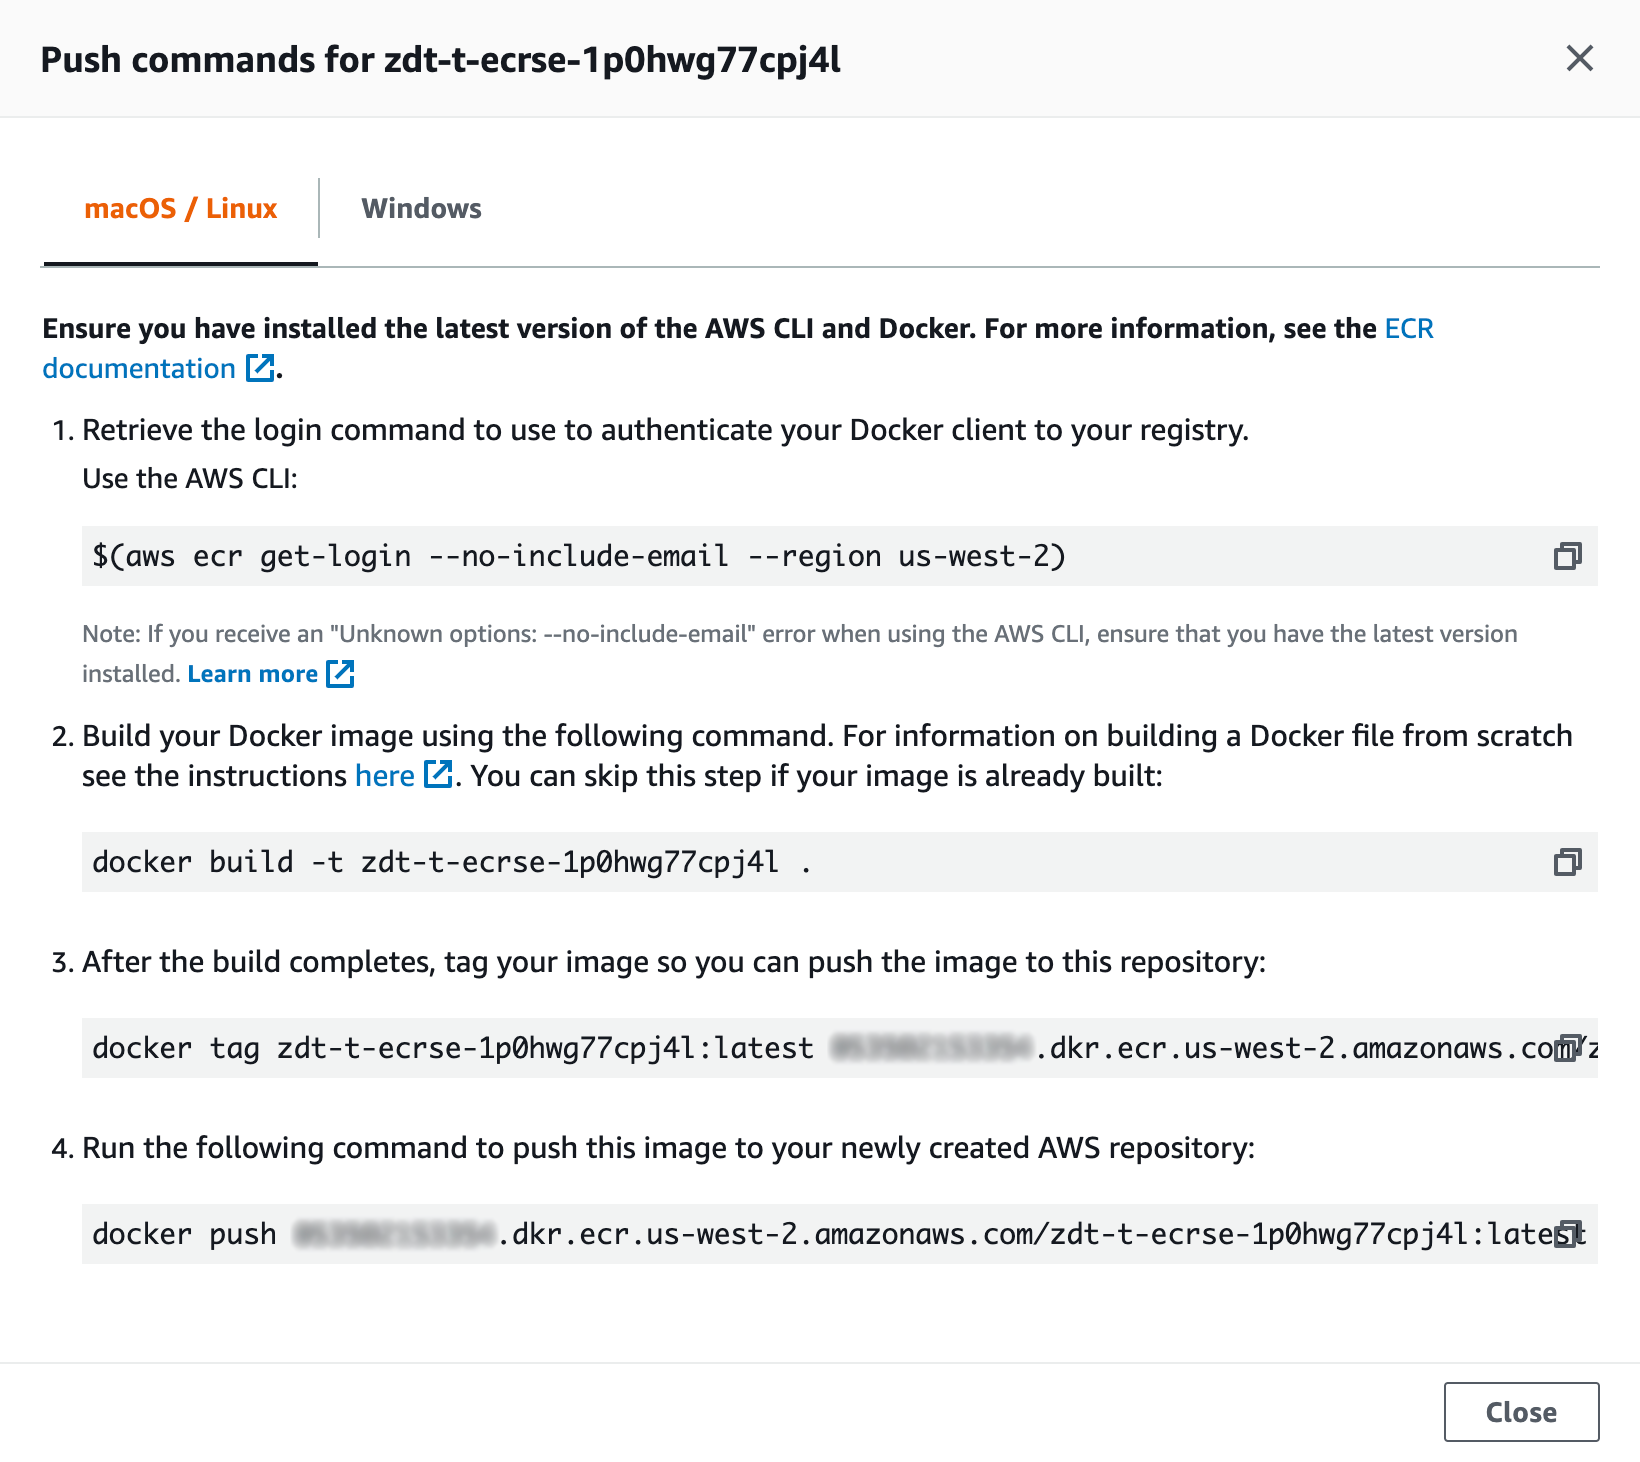Copy the docker tag command
The height and width of the screenshot is (1462, 1640).
pyautogui.click(x=1569, y=1047)
